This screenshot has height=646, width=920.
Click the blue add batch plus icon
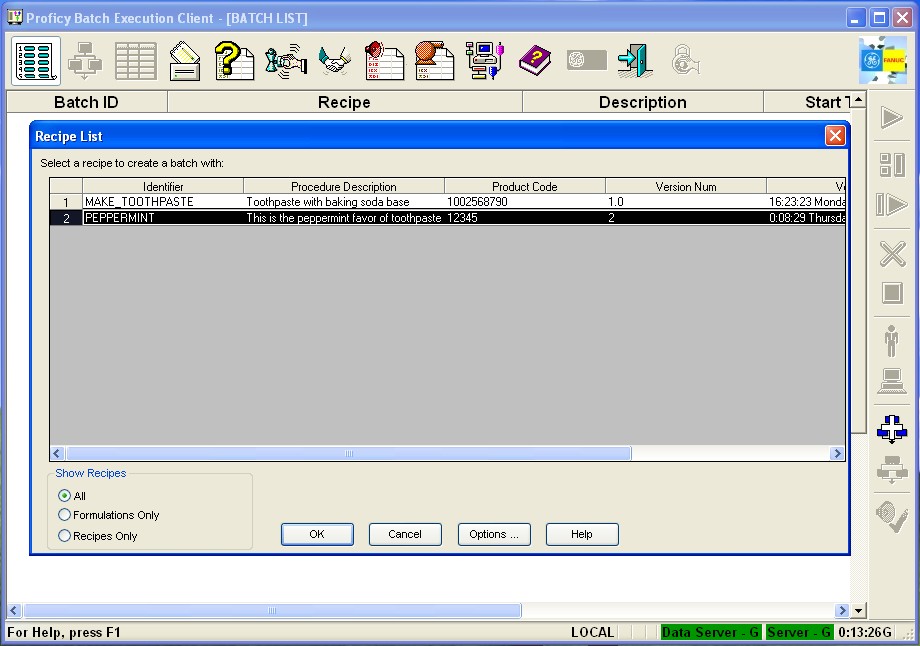pyautogui.click(x=892, y=429)
